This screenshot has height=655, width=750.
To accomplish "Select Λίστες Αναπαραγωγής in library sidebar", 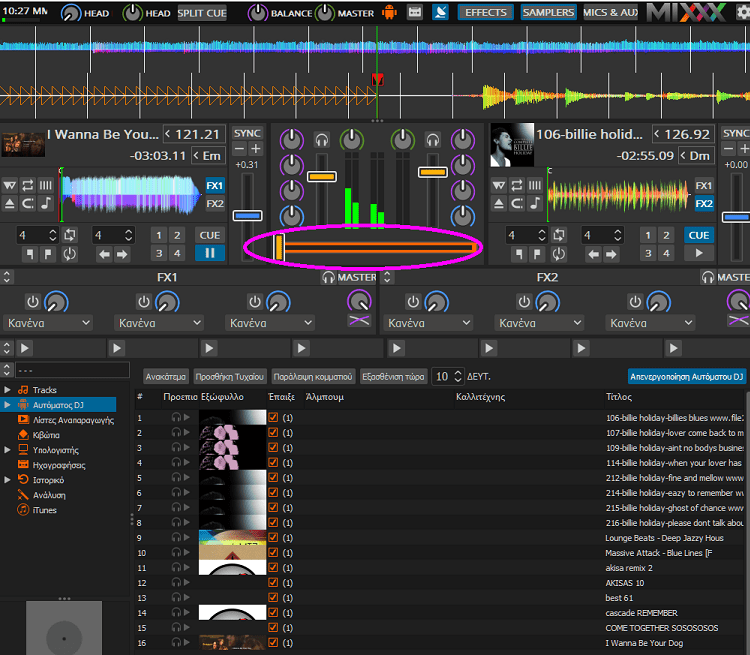I will (x=73, y=420).
